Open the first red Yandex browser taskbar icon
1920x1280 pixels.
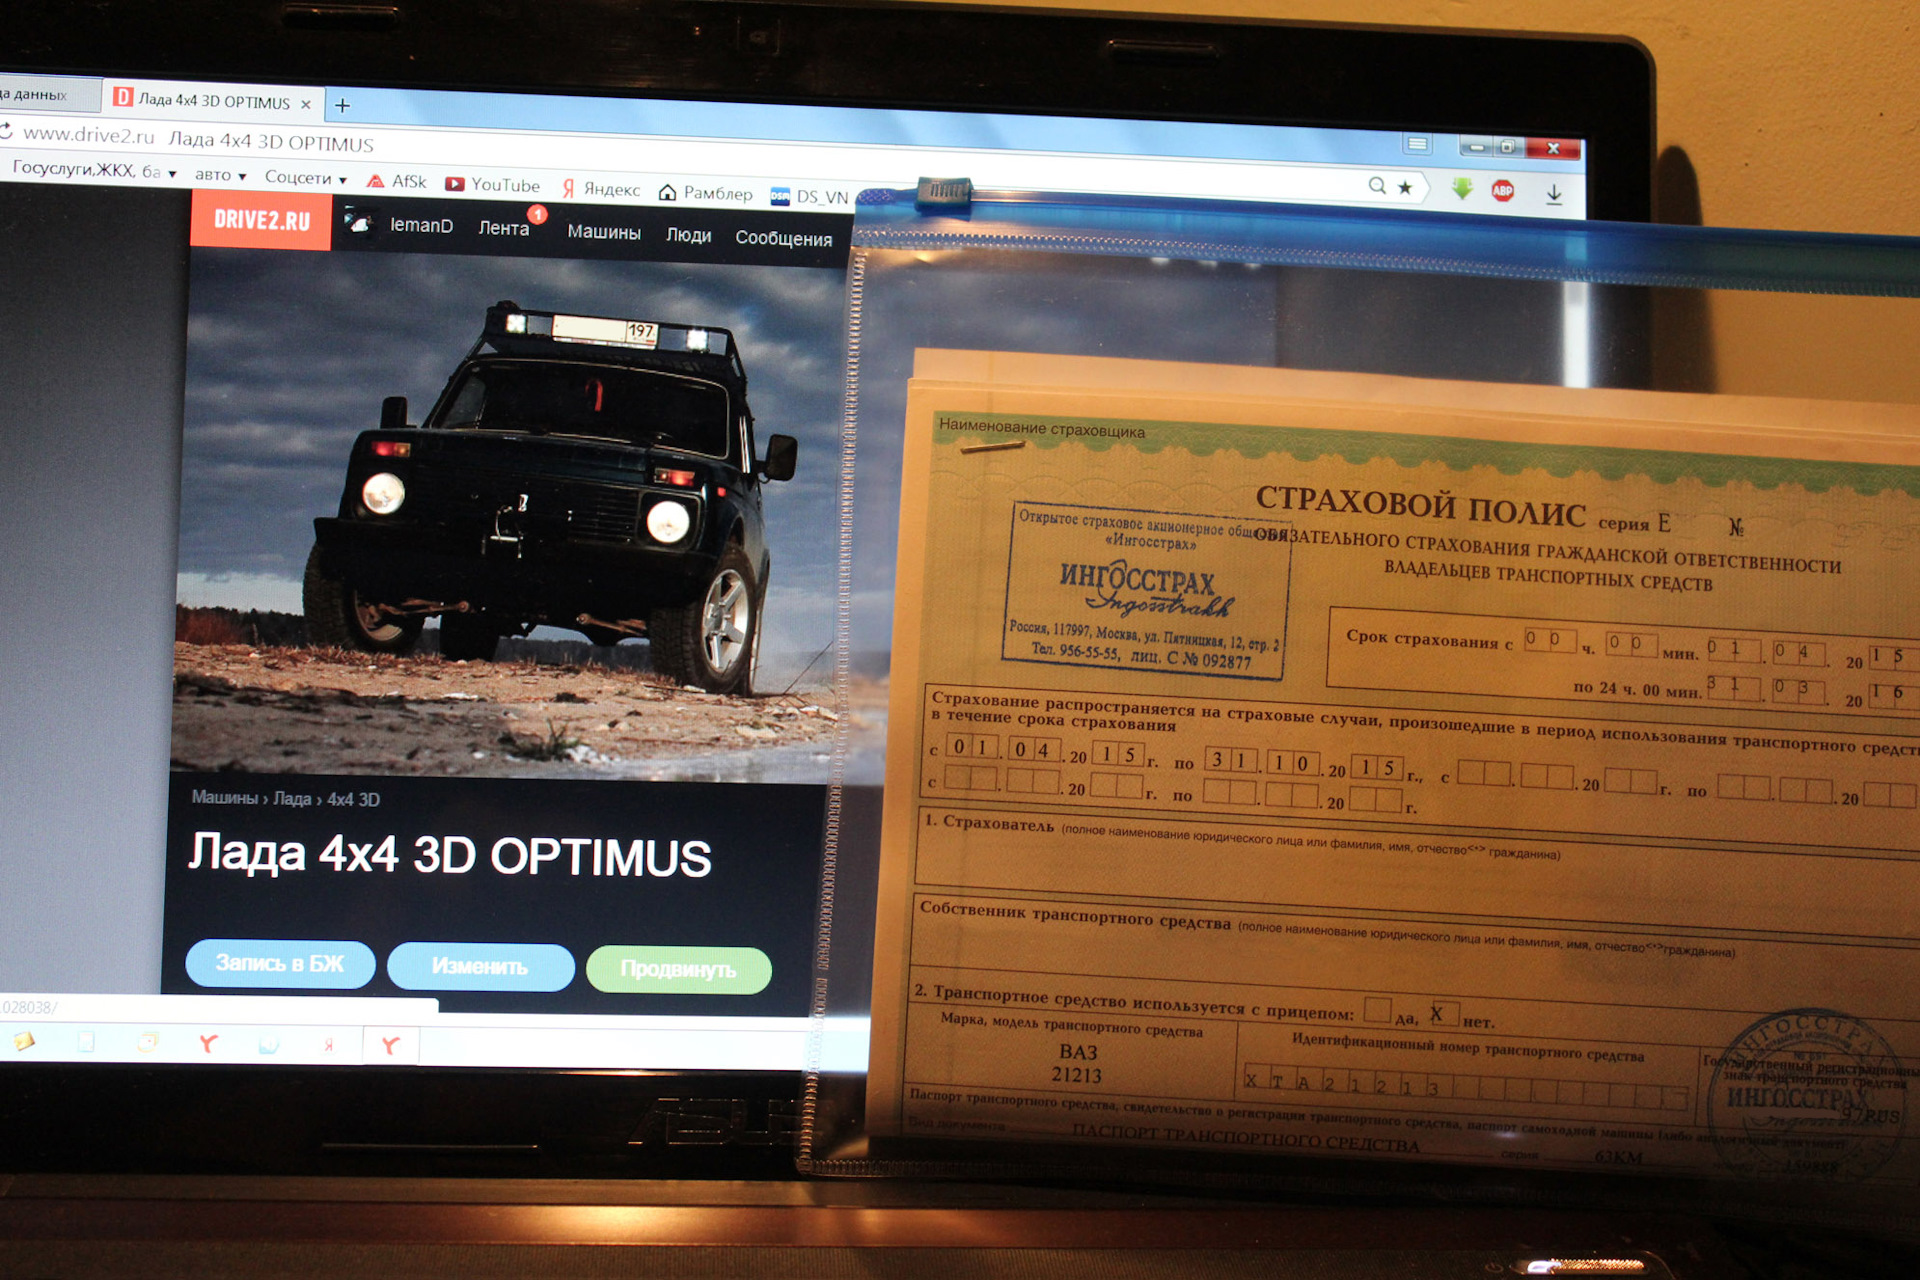click(207, 1044)
